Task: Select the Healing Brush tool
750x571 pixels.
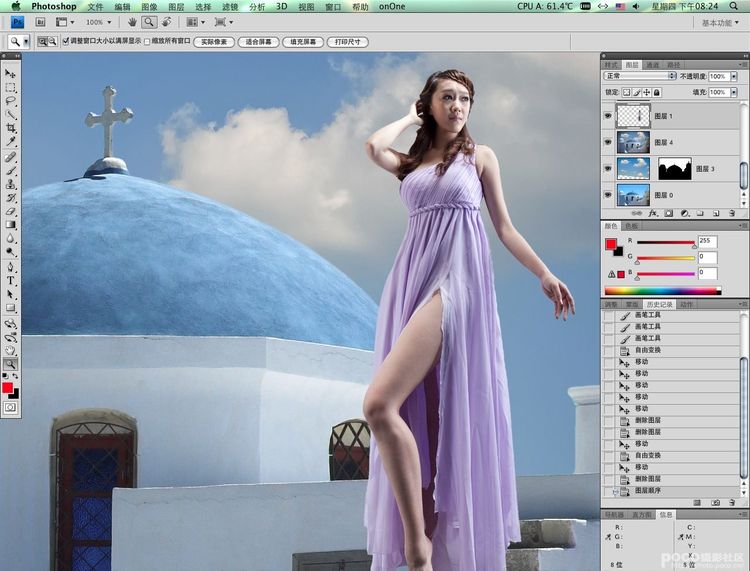Action: [x=10, y=157]
